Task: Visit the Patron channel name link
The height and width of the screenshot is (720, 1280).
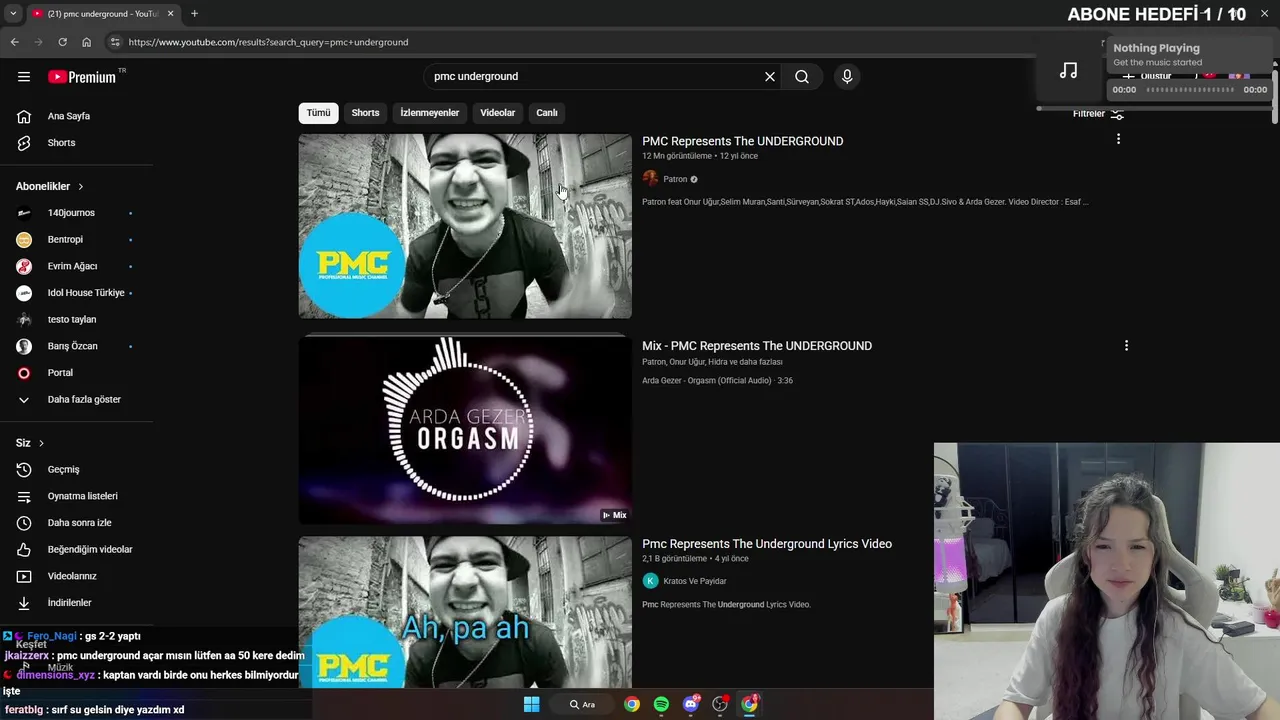Action: pyautogui.click(x=675, y=179)
